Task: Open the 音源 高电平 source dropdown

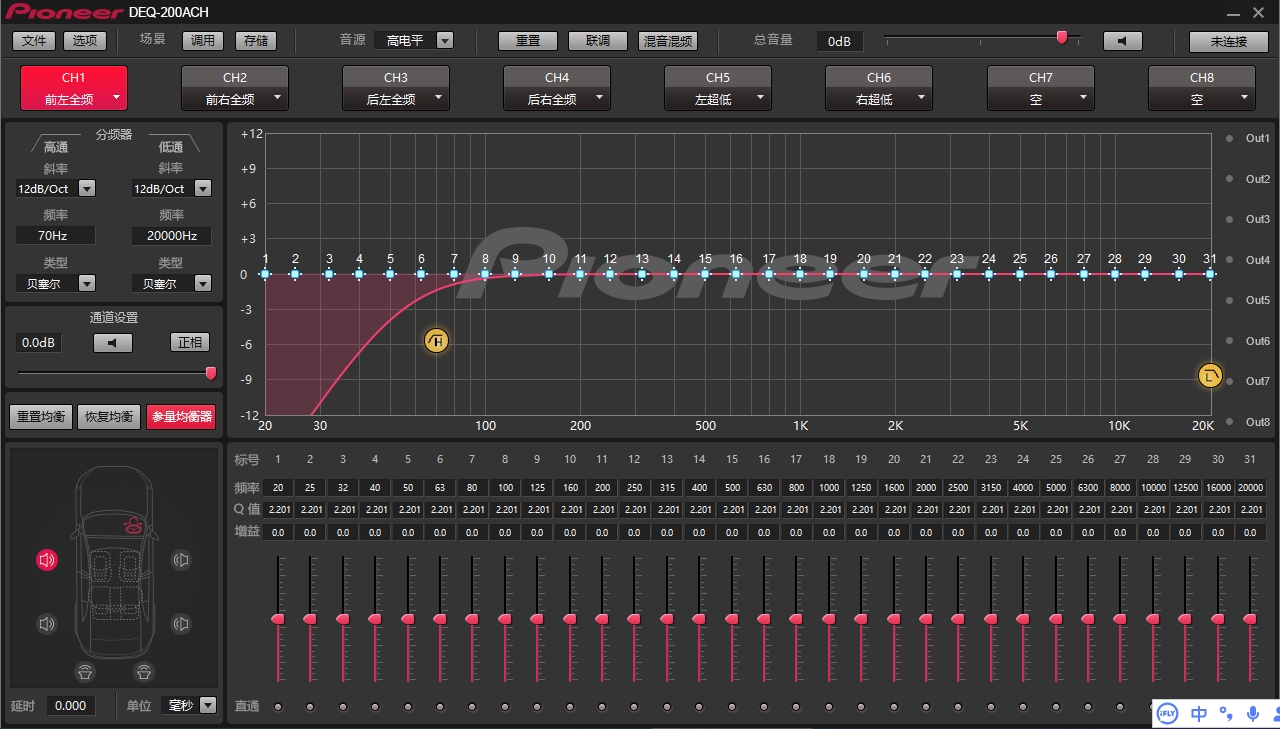Action: pos(445,41)
